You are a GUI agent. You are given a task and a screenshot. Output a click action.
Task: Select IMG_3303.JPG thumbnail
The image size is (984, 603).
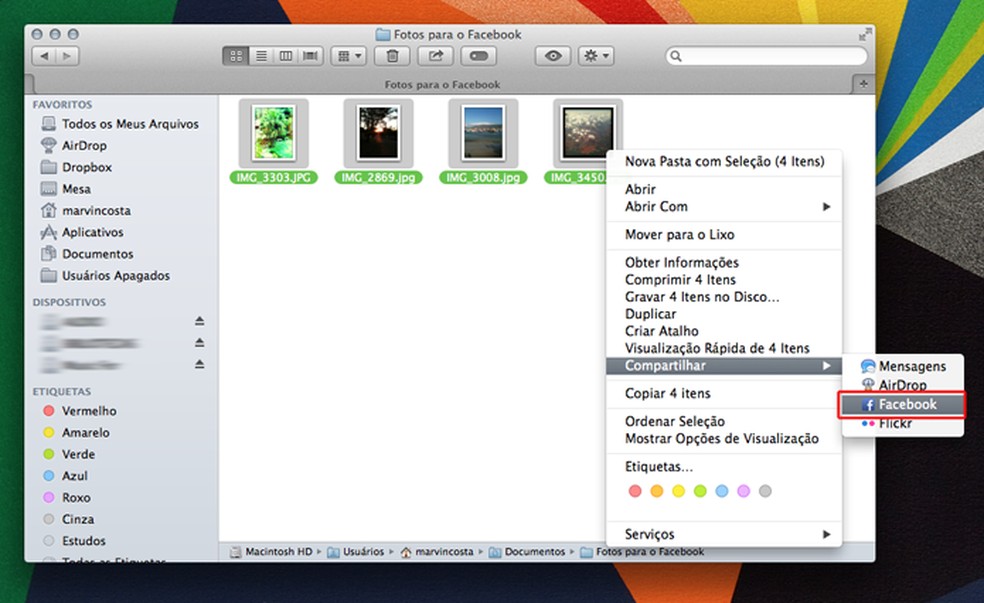coord(273,132)
